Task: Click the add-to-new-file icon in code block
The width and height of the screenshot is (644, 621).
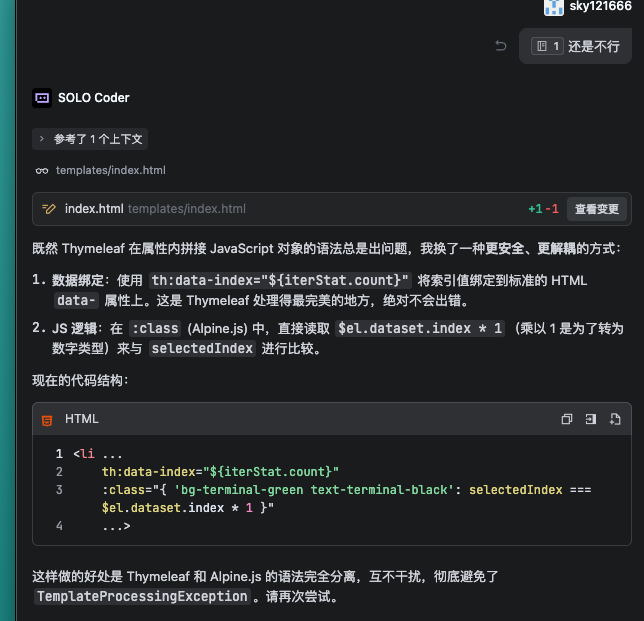Action: point(615,419)
